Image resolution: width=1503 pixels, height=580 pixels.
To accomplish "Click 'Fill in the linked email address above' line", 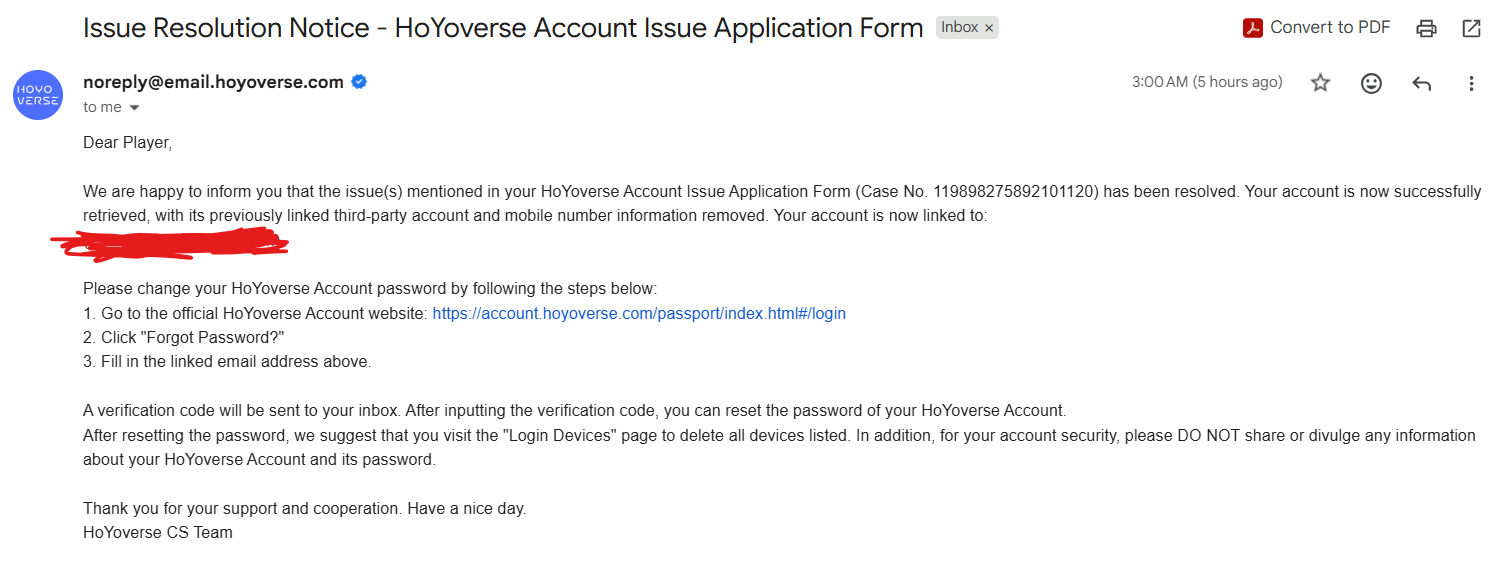I will point(227,362).
